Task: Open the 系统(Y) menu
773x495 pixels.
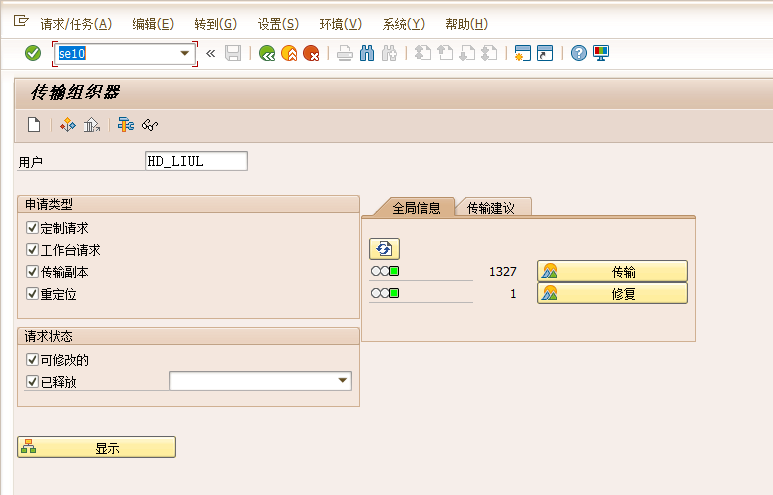Action: 403,24
